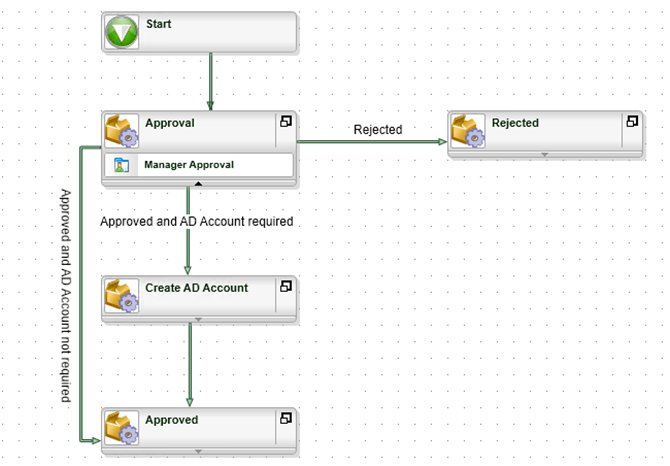Viewport: 670px width, 466px height.
Task: Open the Approved activity window toggle
Action: [x=286, y=418]
